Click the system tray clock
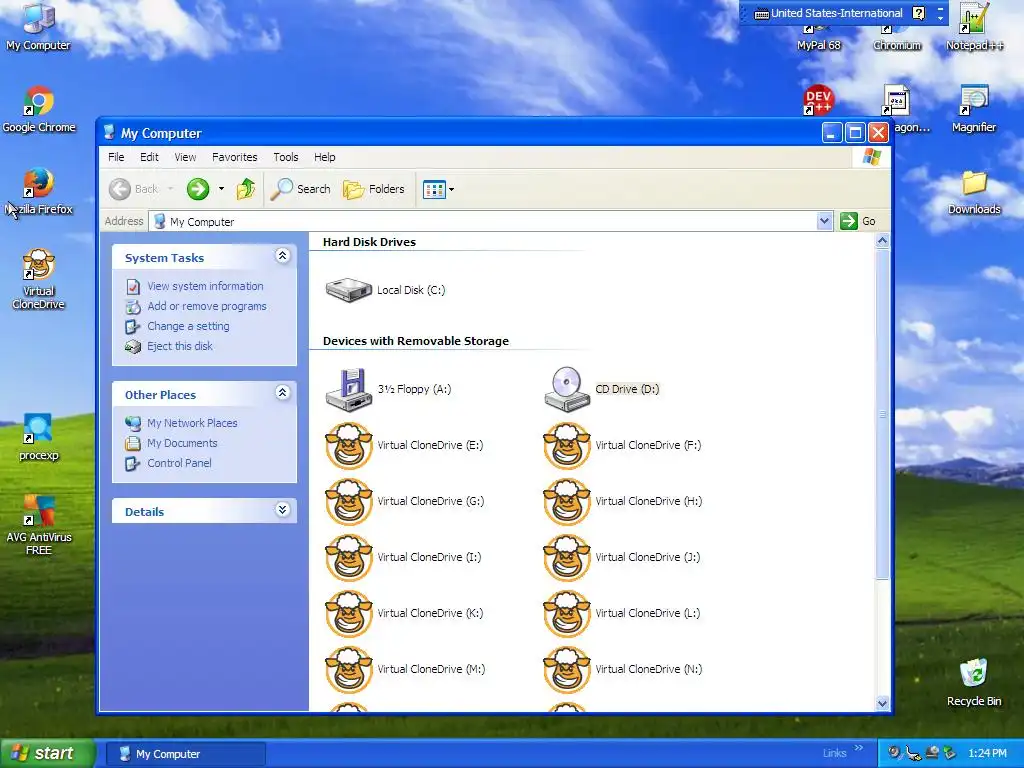Screen dimensions: 1024x768 (987, 754)
